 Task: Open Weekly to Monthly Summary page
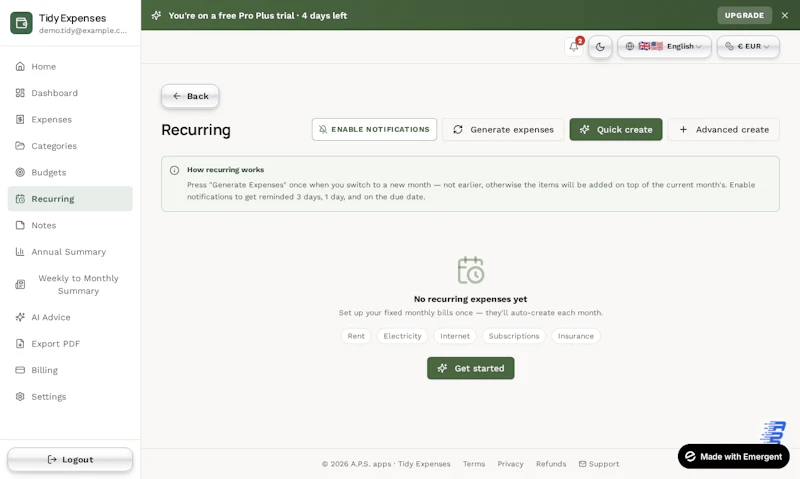70,285
